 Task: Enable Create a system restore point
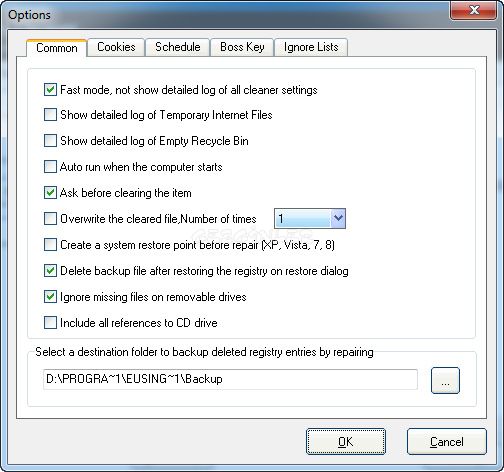tap(50, 245)
